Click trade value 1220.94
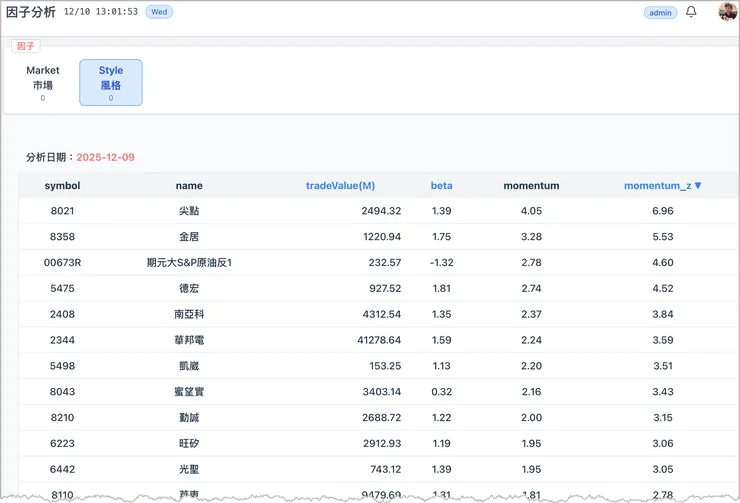The height and width of the screenshot is (503, 740). (382, 237)
